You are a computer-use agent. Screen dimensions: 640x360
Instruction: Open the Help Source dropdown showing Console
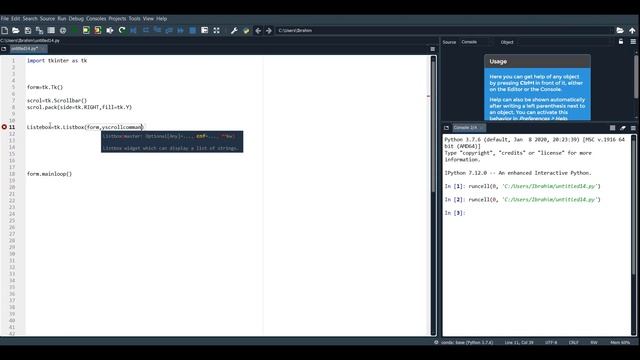(475, 42)
